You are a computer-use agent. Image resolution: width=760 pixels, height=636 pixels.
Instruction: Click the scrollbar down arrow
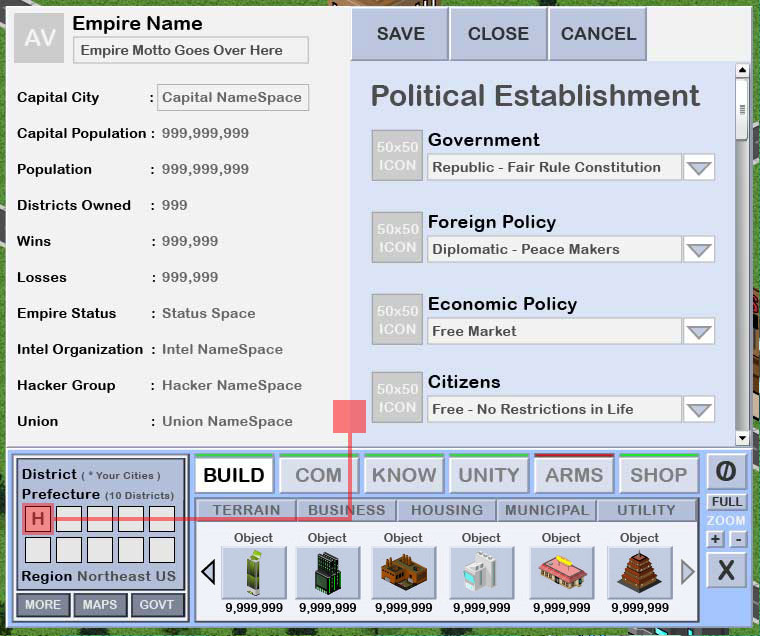(x=742, y=438)
